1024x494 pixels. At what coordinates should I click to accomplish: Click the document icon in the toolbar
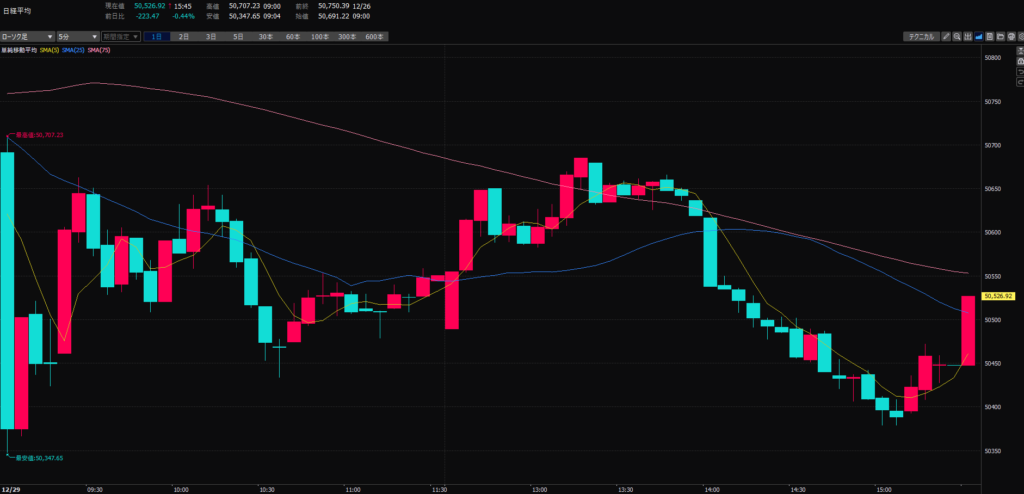point(990,36)
